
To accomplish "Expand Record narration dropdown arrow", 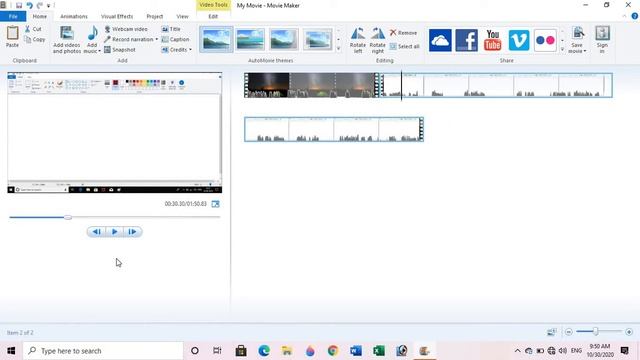I will [156, 40].
